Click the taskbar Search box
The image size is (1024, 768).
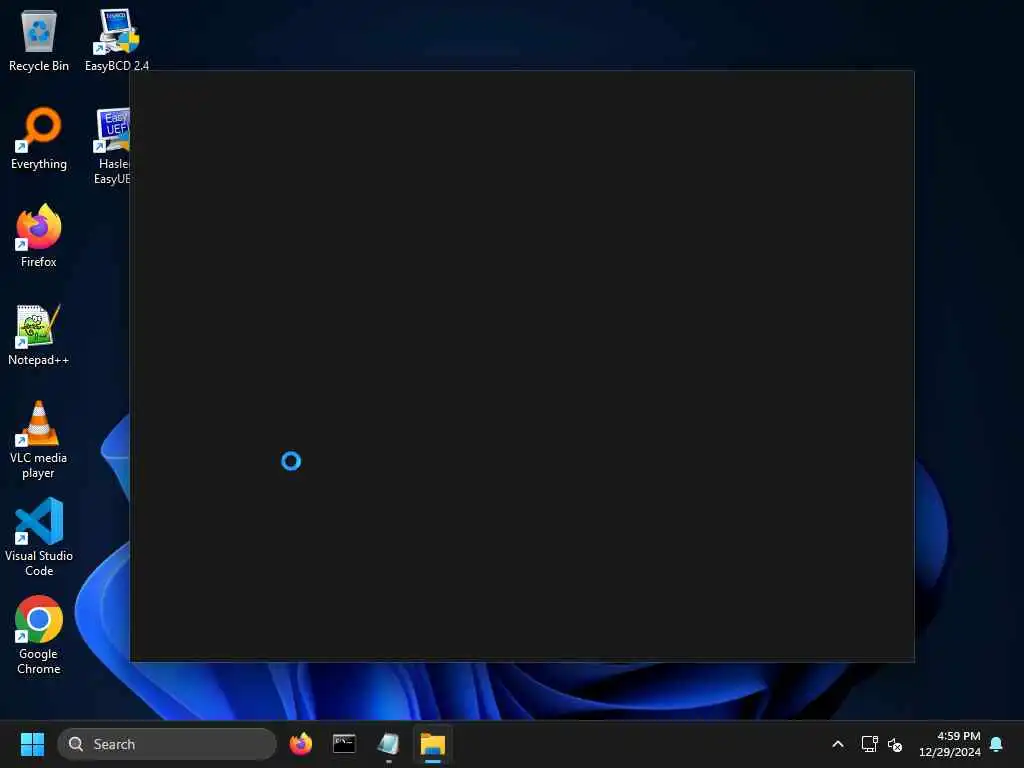tap(167, 744)
